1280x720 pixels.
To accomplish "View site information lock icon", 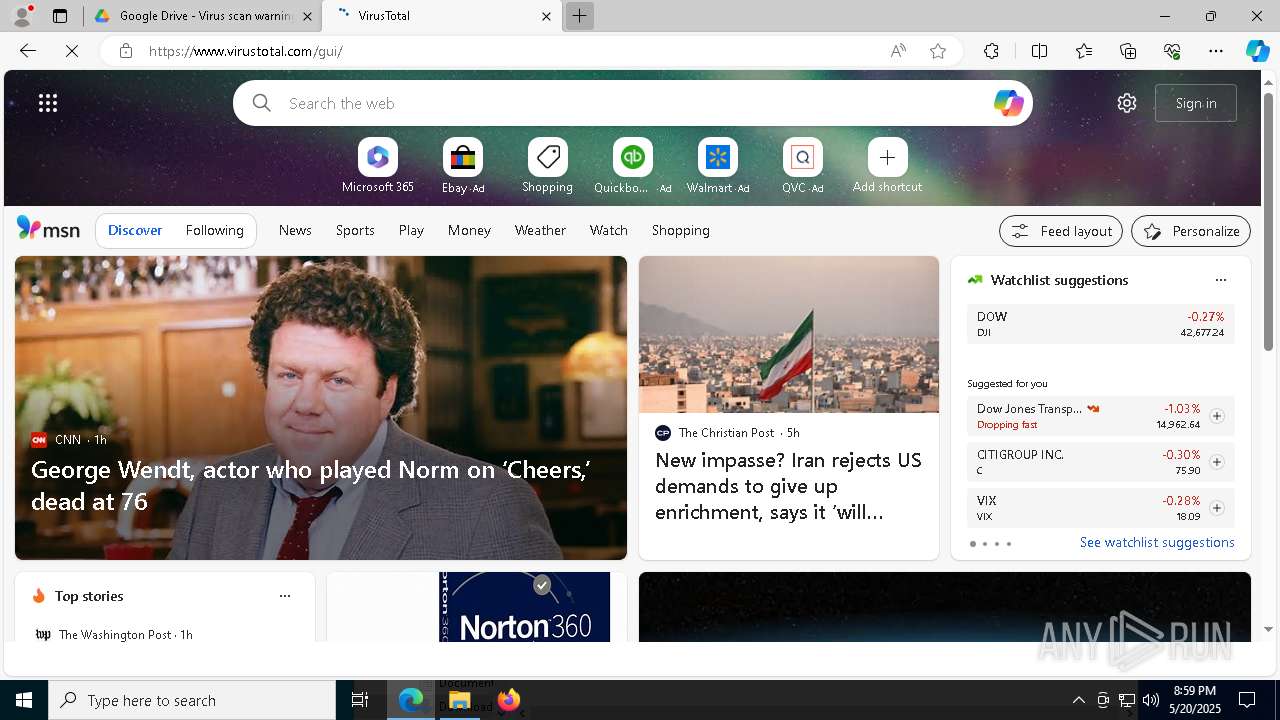I will pyautogui.click(x=126, y=51).
